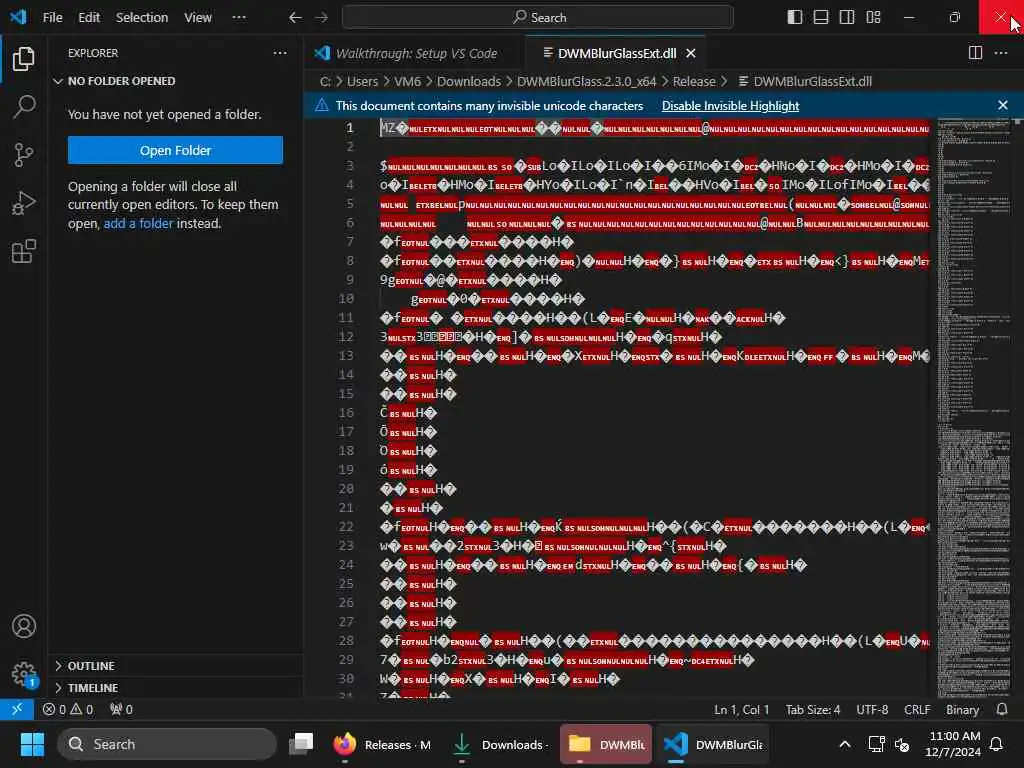
Task: Select the DWMBlurGlassExt.dll editor tab
Action: [x=616, y=54]
